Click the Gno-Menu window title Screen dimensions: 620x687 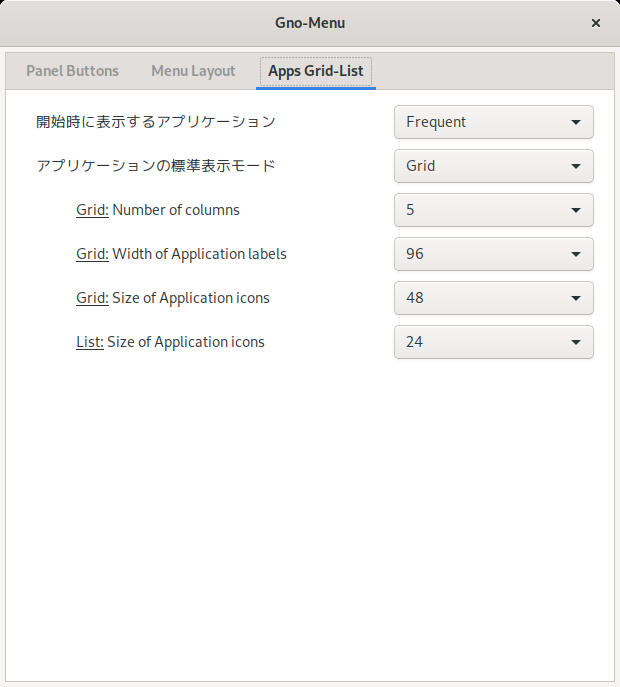310,23
